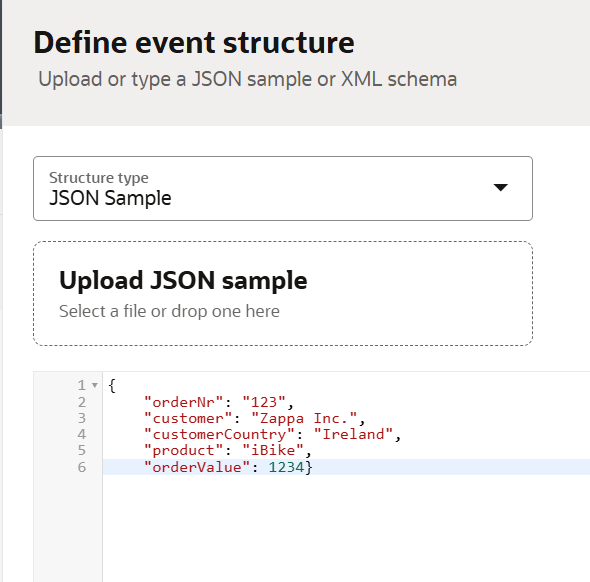Click 'Select a file or drop one here' text
The width and height of the screenshot is (590, 582).
point(169,312)
